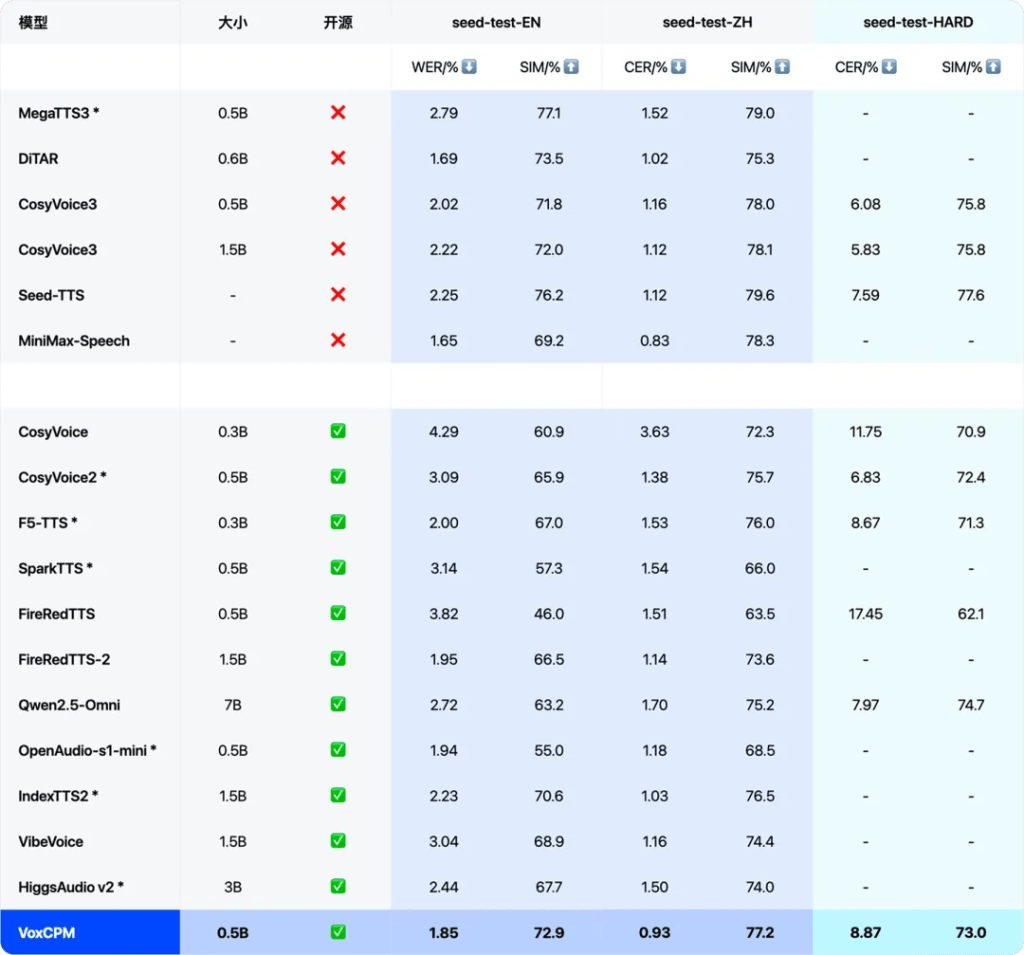Click the red cross beside DiTAR
The height and width of the screenshot is (955, 1024).
point(338,158)
